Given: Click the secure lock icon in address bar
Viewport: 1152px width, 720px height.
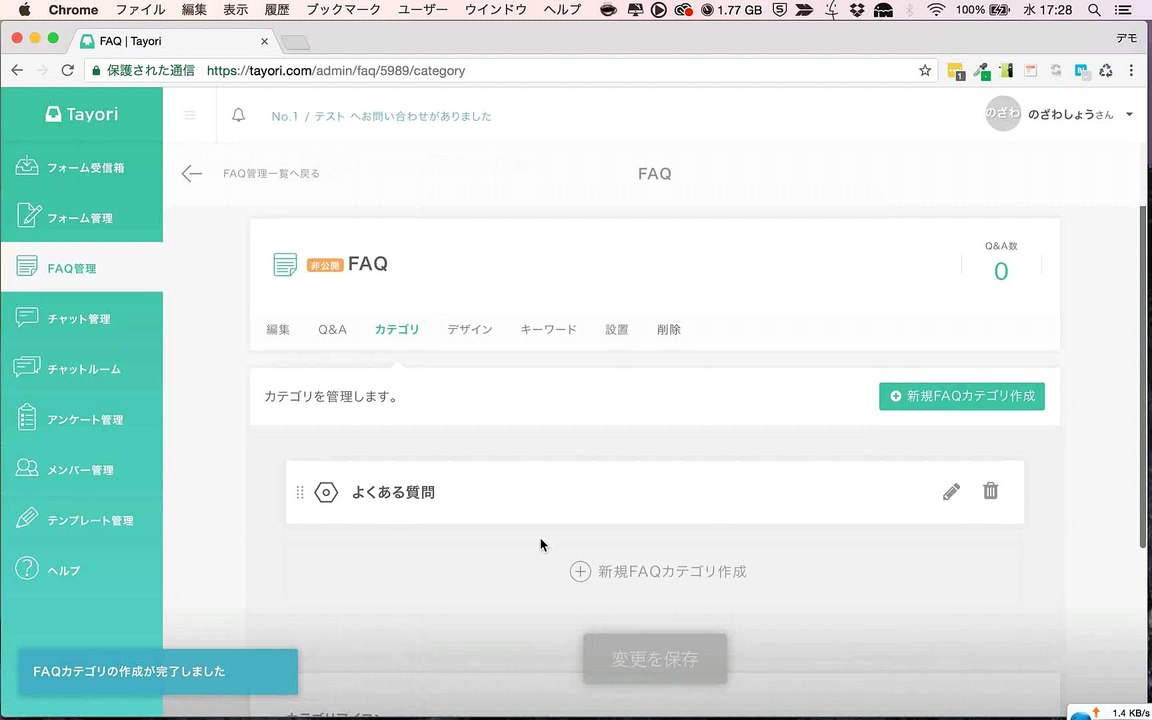Looking at the screenshot, I should coord(96,71).
